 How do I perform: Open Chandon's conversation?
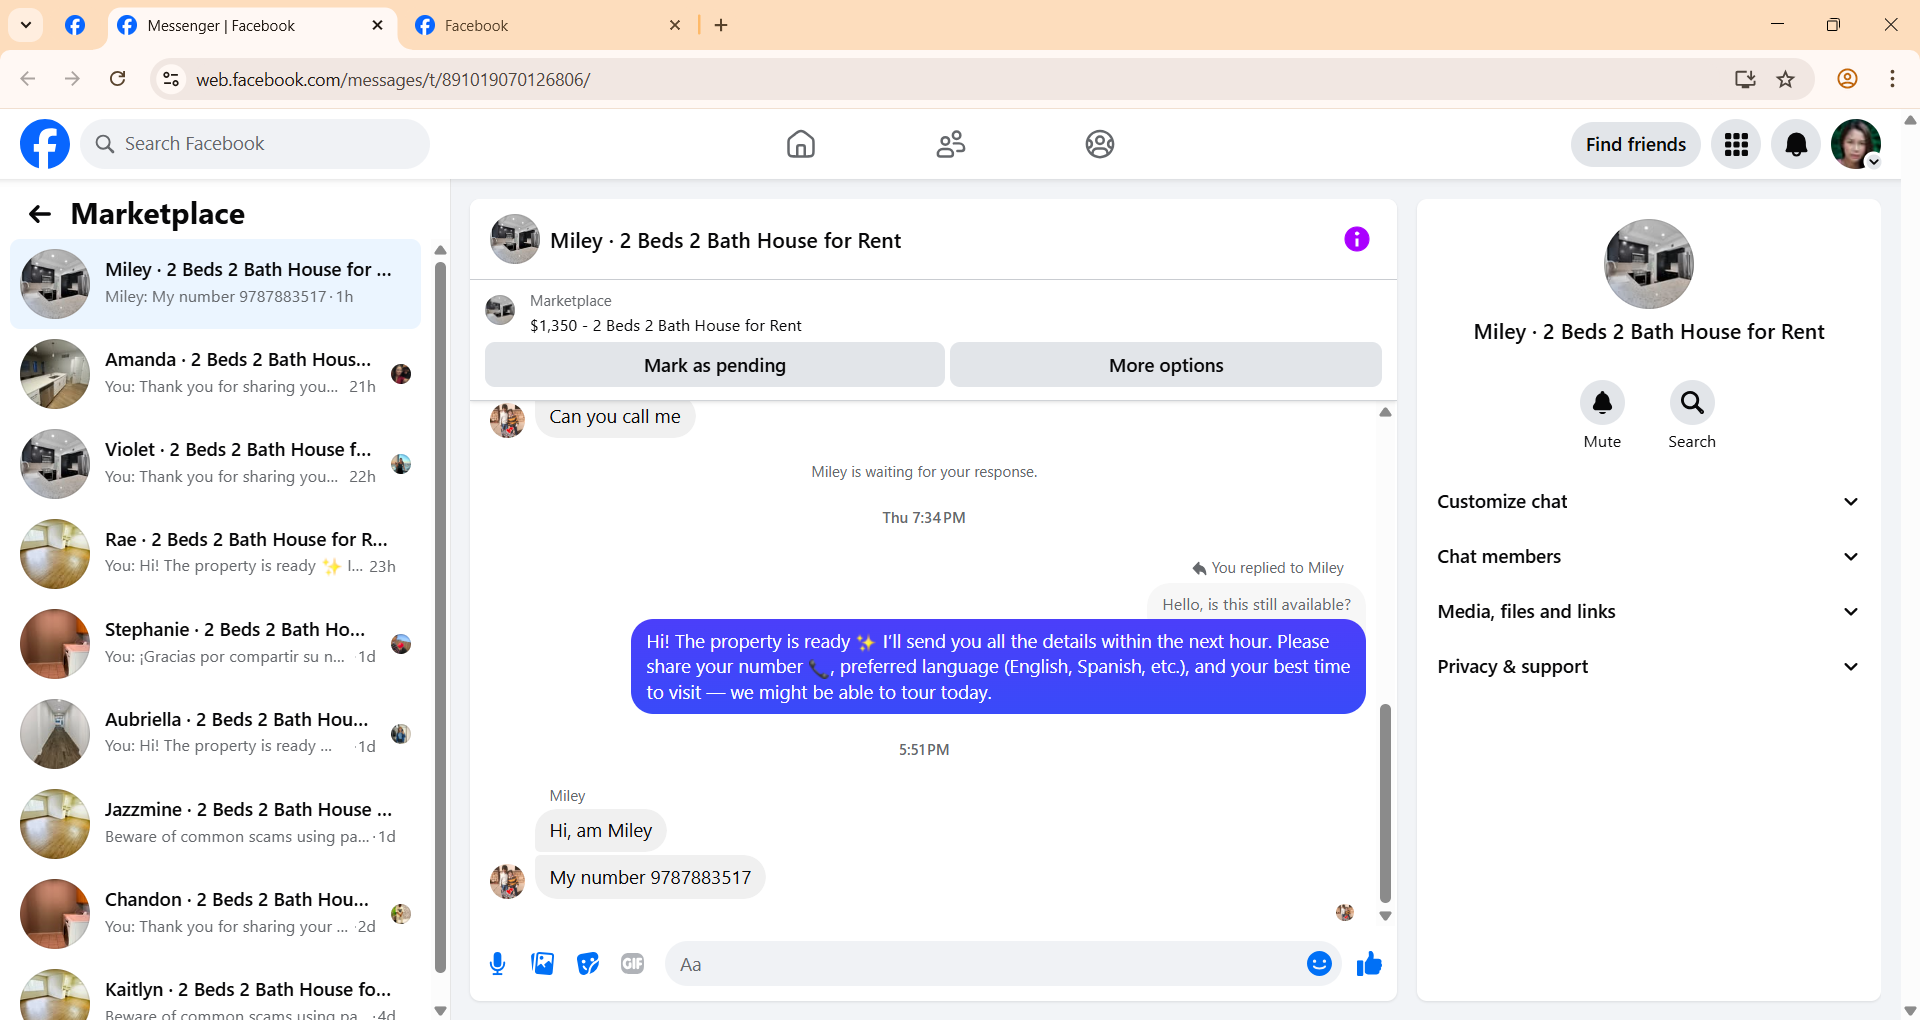215,913
